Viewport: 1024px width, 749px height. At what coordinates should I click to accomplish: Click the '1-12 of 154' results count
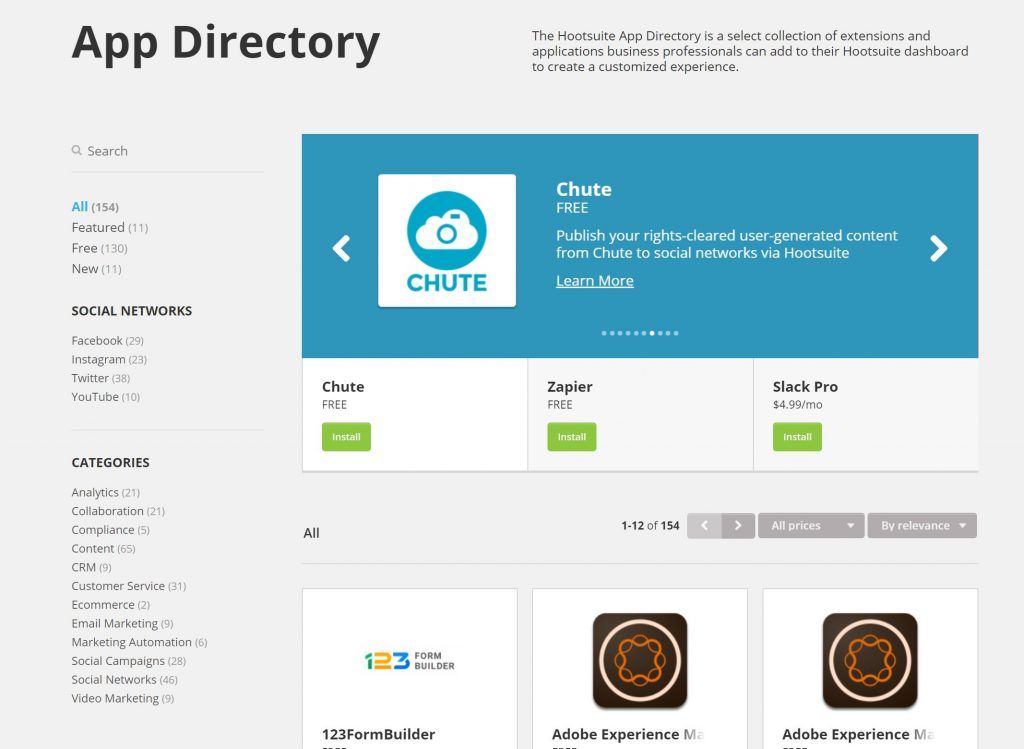click(x=650, y=526)
